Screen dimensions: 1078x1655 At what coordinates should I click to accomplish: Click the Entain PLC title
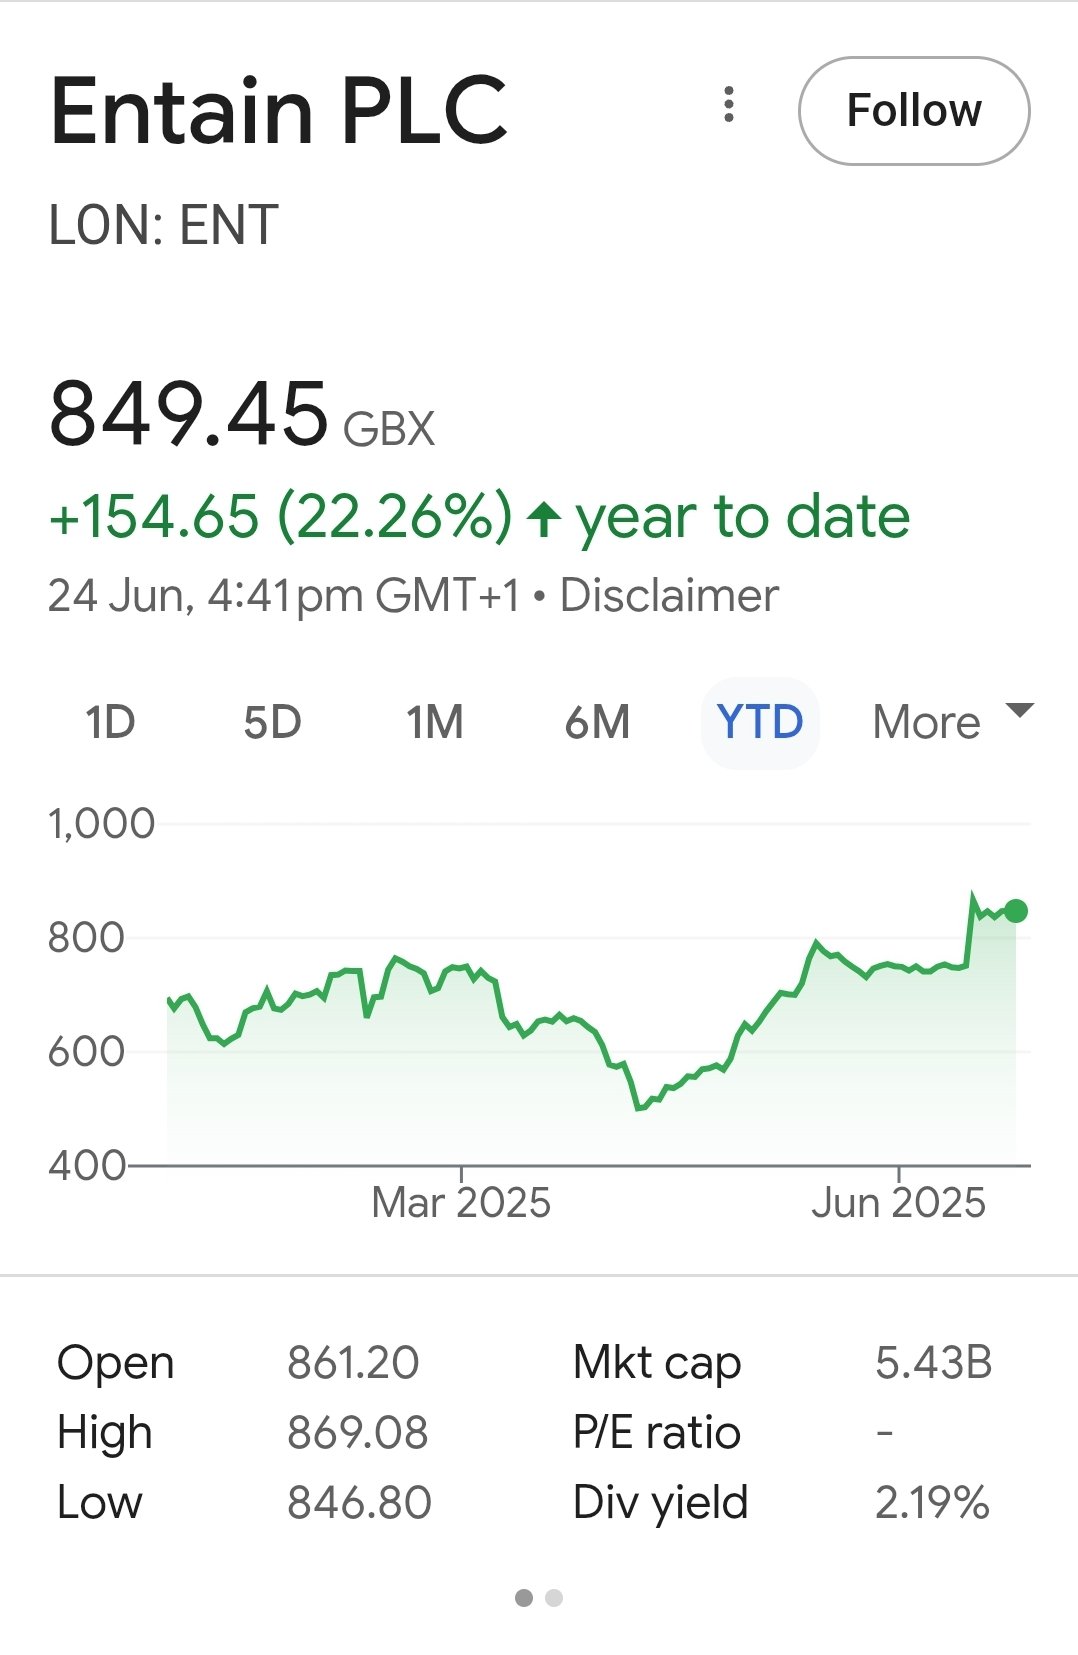click(x=279, y=110)
